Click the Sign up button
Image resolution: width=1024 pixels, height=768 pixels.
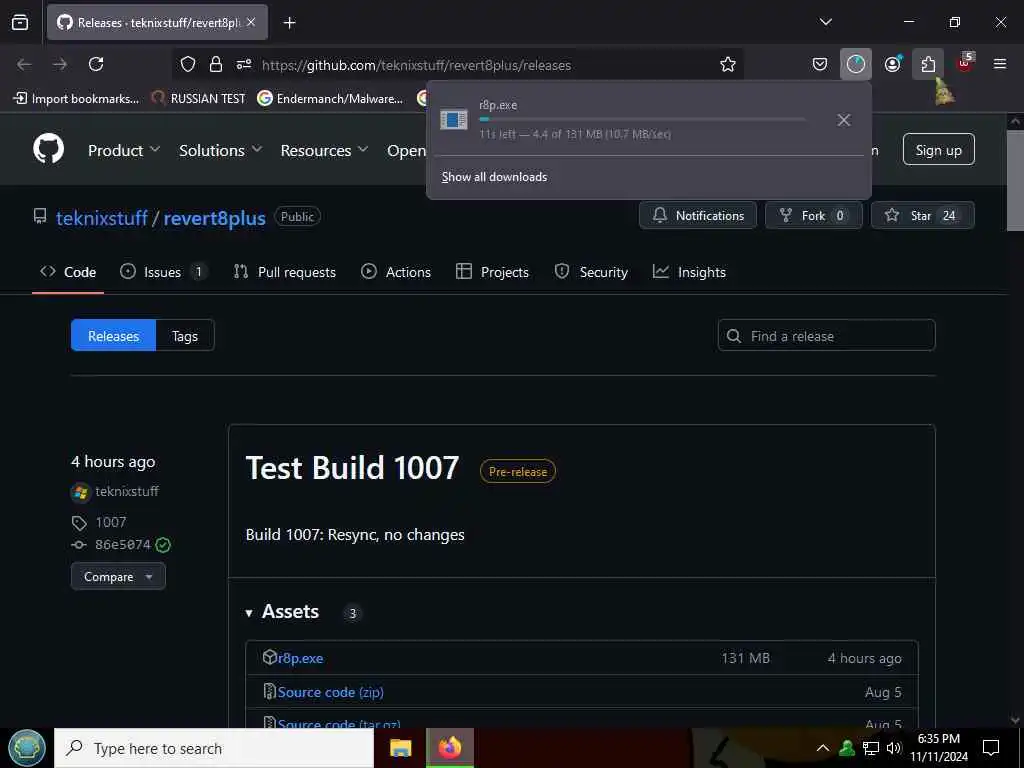938,150
